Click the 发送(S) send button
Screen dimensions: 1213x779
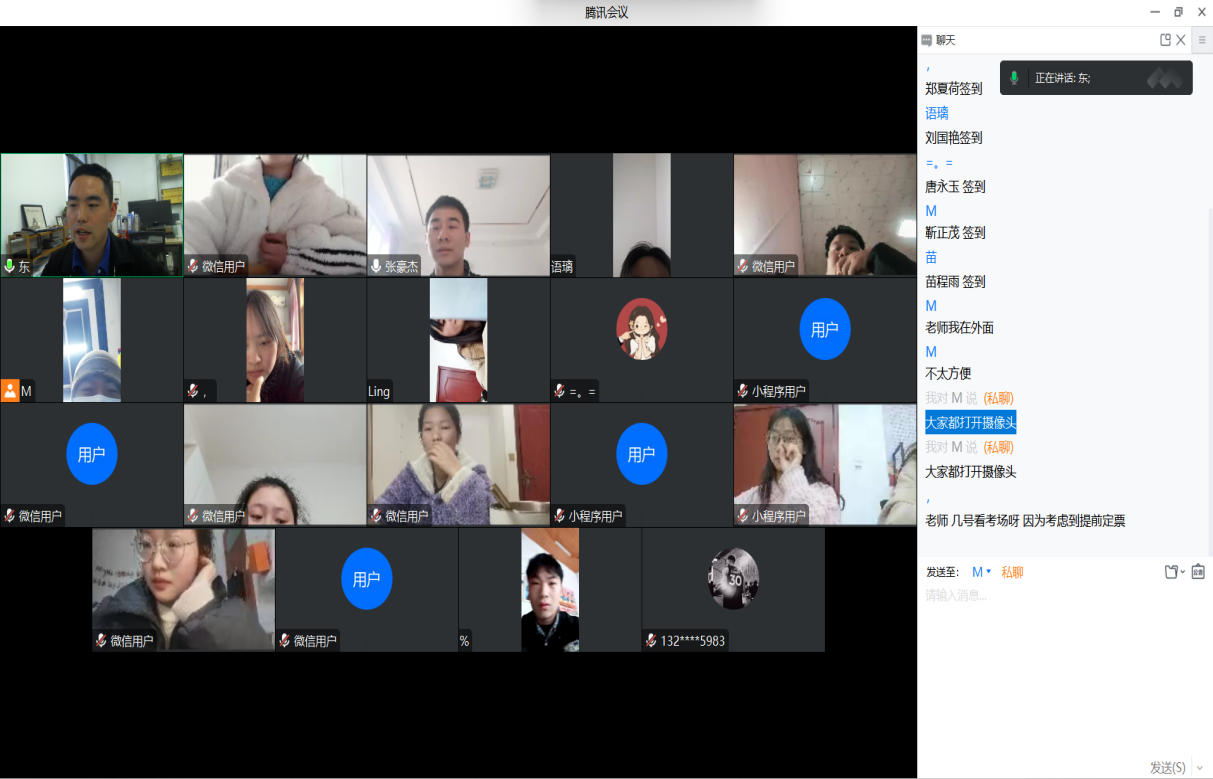click(1167, 768)
